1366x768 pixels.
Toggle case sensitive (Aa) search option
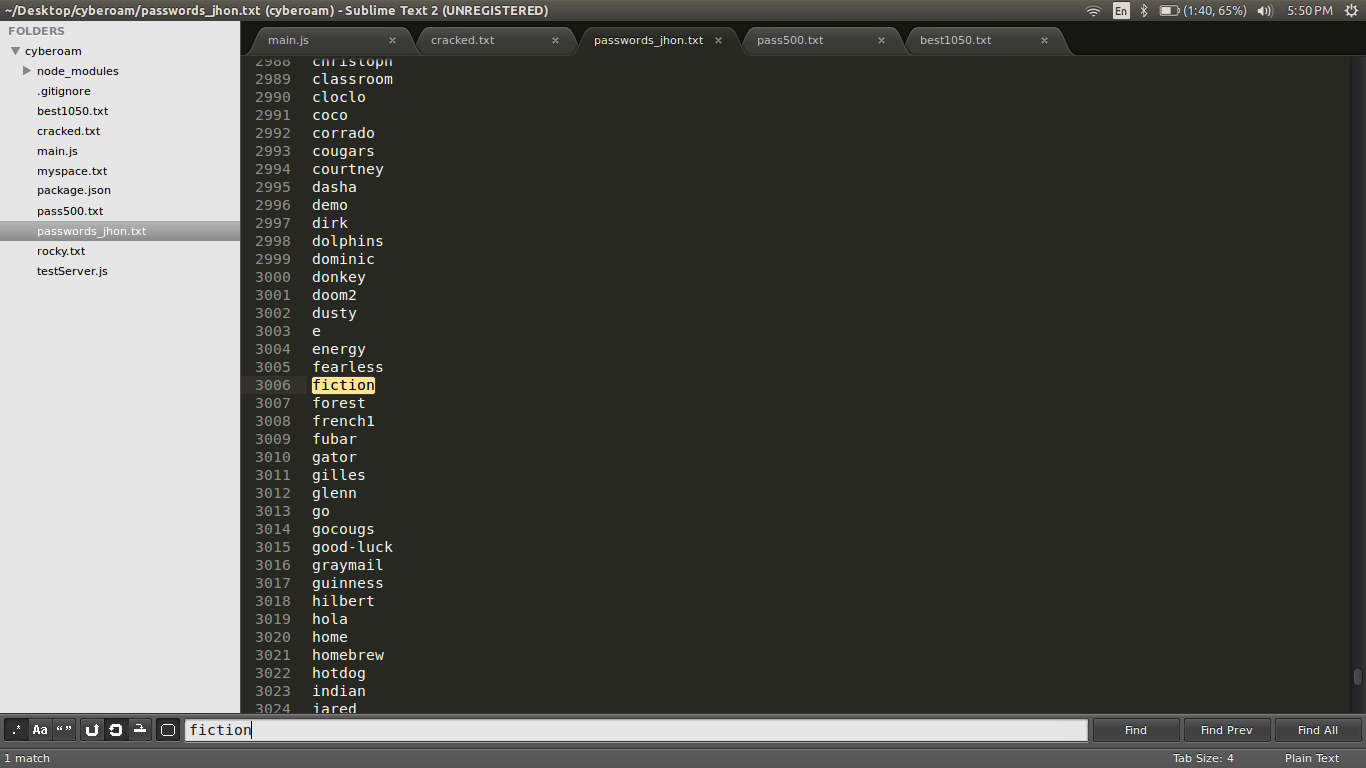(40, 730)
